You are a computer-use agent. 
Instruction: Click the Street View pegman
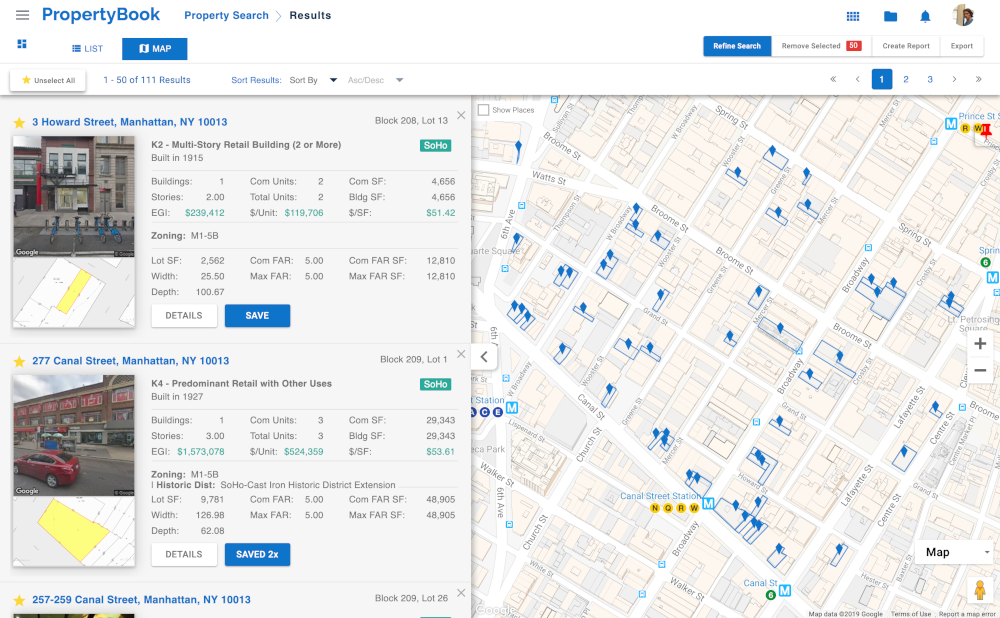coord(980,591)
